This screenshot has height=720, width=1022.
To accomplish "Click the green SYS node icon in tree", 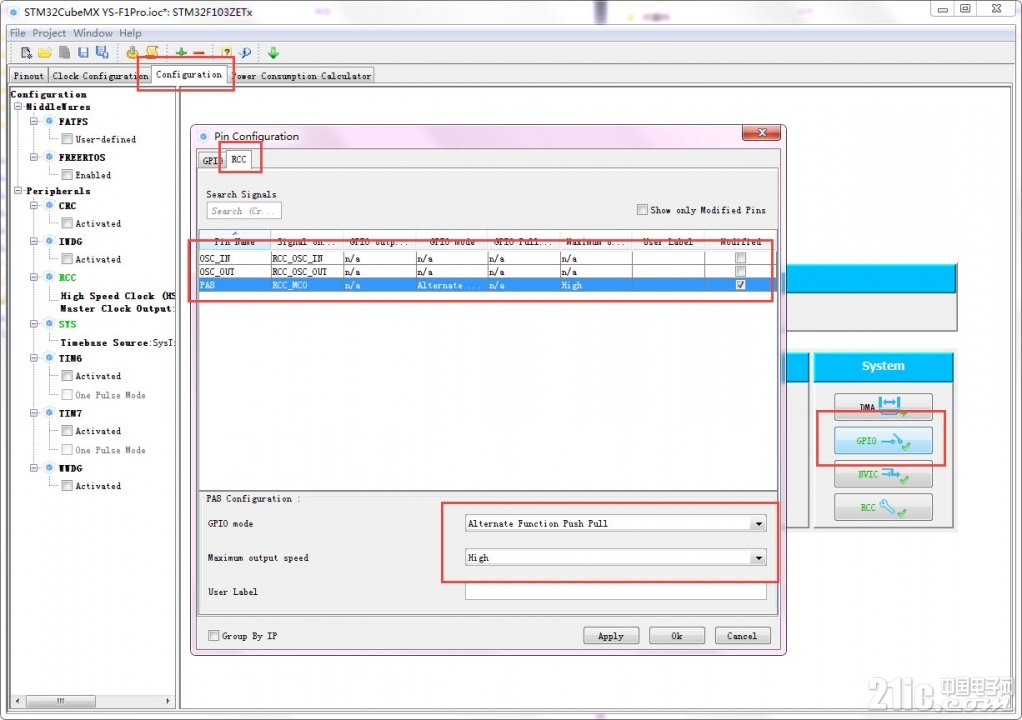I will tap(49, 324).
